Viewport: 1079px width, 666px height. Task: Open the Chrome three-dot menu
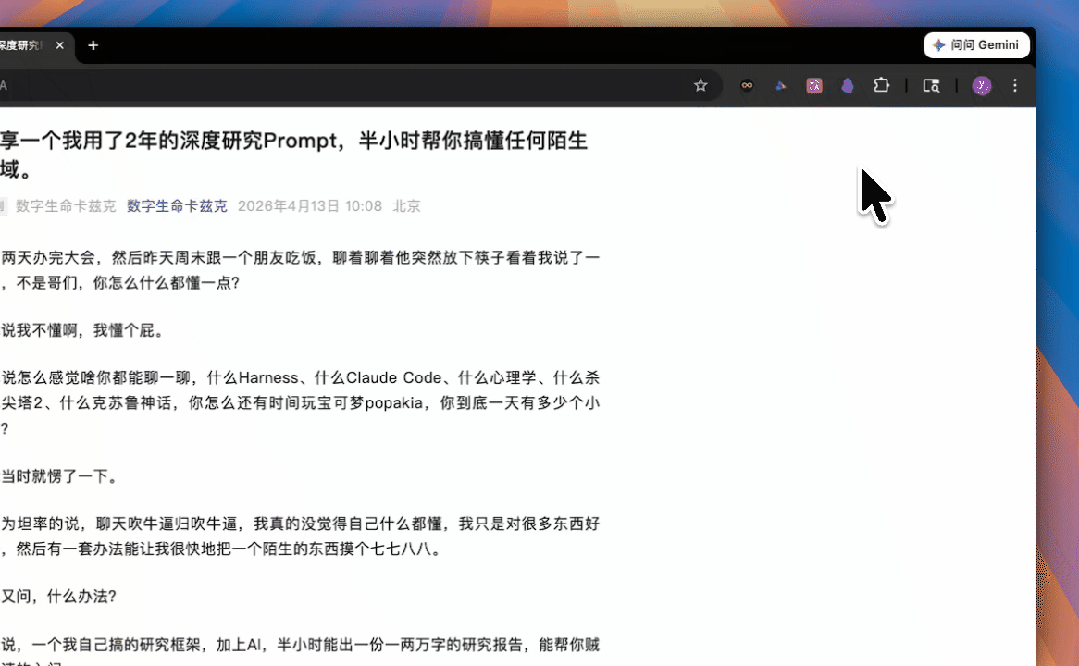click(1015, 85)
